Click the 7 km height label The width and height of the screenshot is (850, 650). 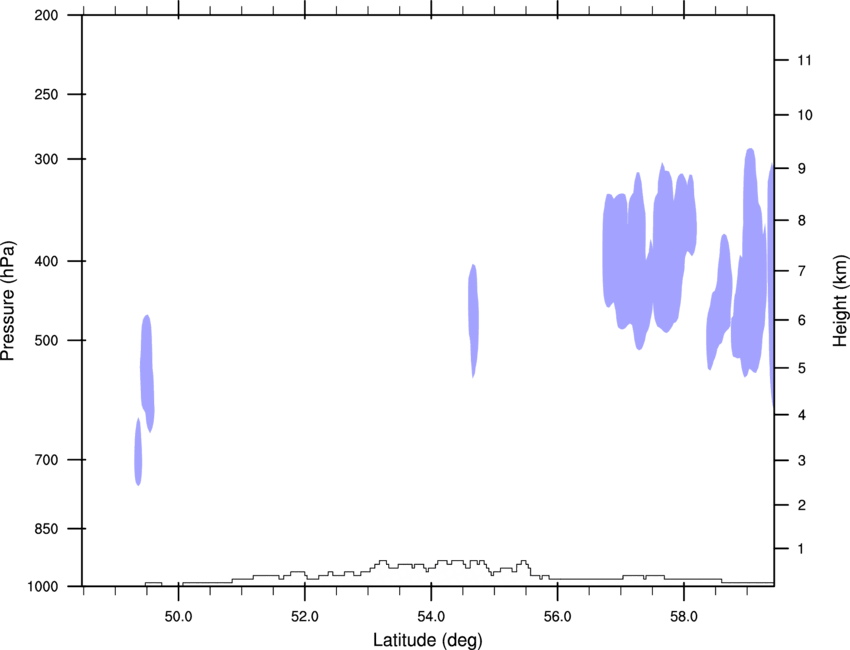pyautogui.click(x=802, y=271)
